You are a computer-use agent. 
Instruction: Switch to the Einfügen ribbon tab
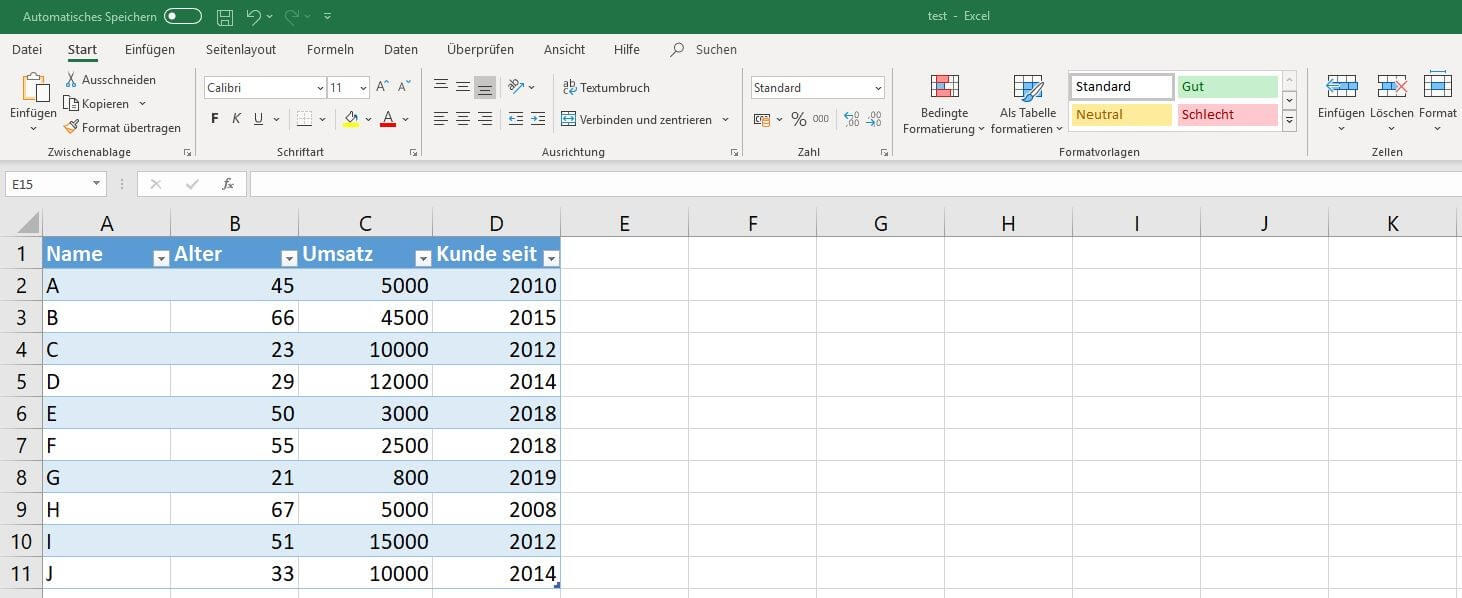click(150, 49)
